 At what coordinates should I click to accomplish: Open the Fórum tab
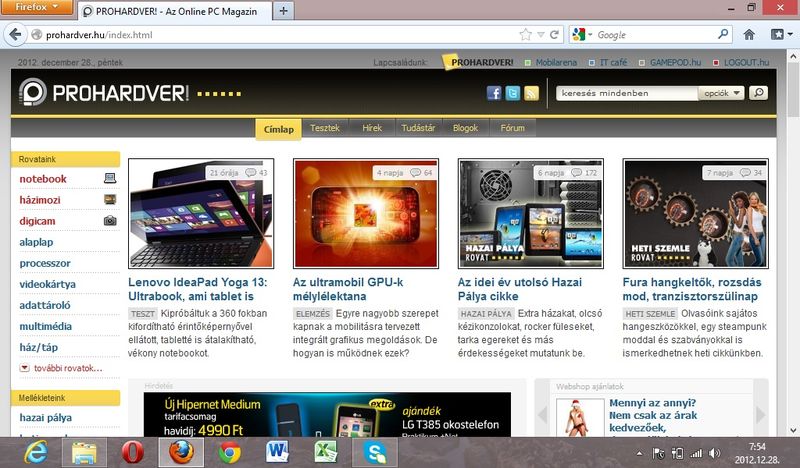[512, 128]
